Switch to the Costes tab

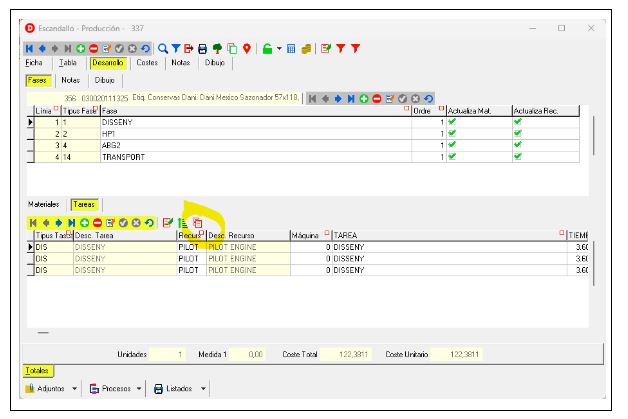[147, 62]
